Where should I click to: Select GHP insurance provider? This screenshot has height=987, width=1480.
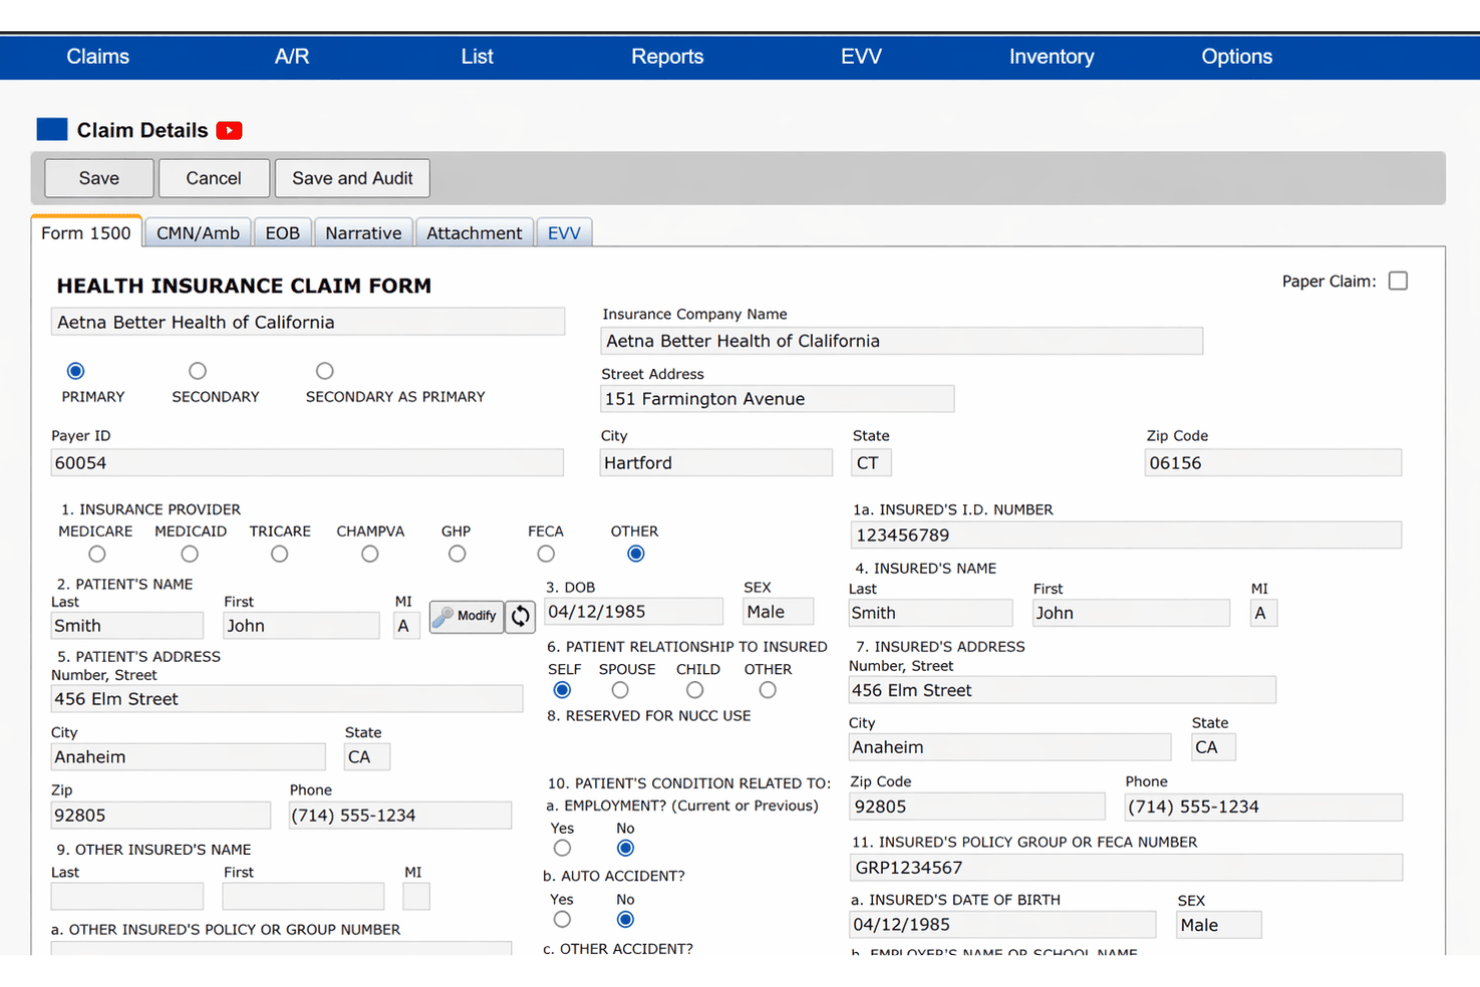457,554
